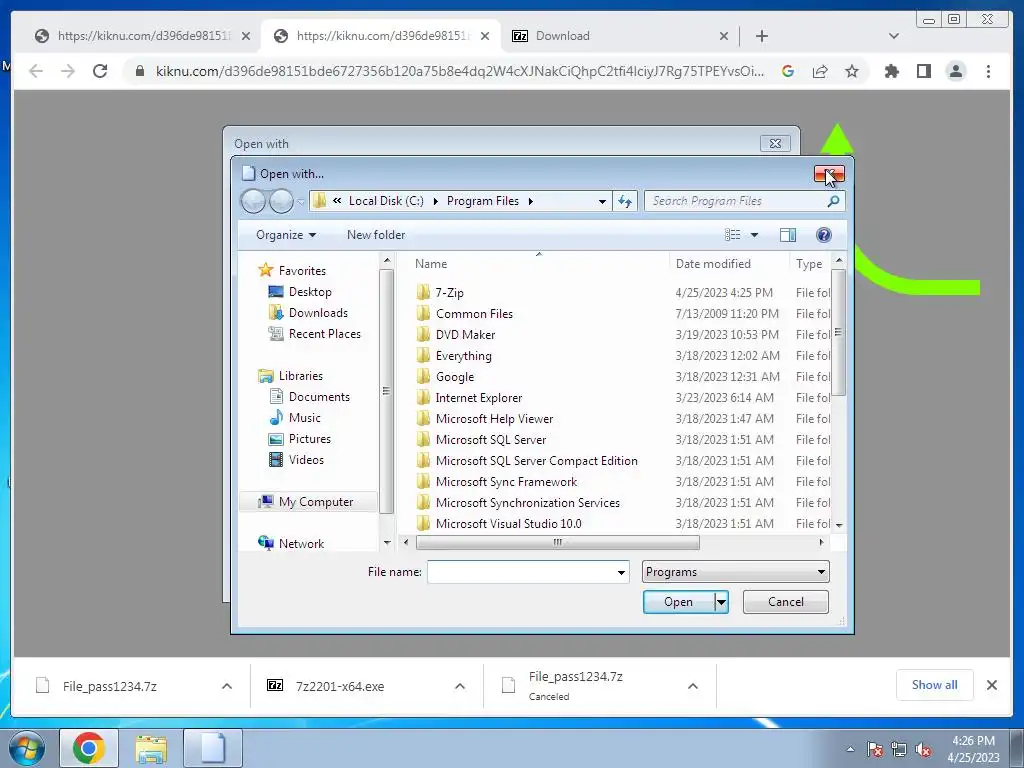The image size is (1024, 768).
Task: Open Windows Explorer from taskbar
Action: (151, 748)
